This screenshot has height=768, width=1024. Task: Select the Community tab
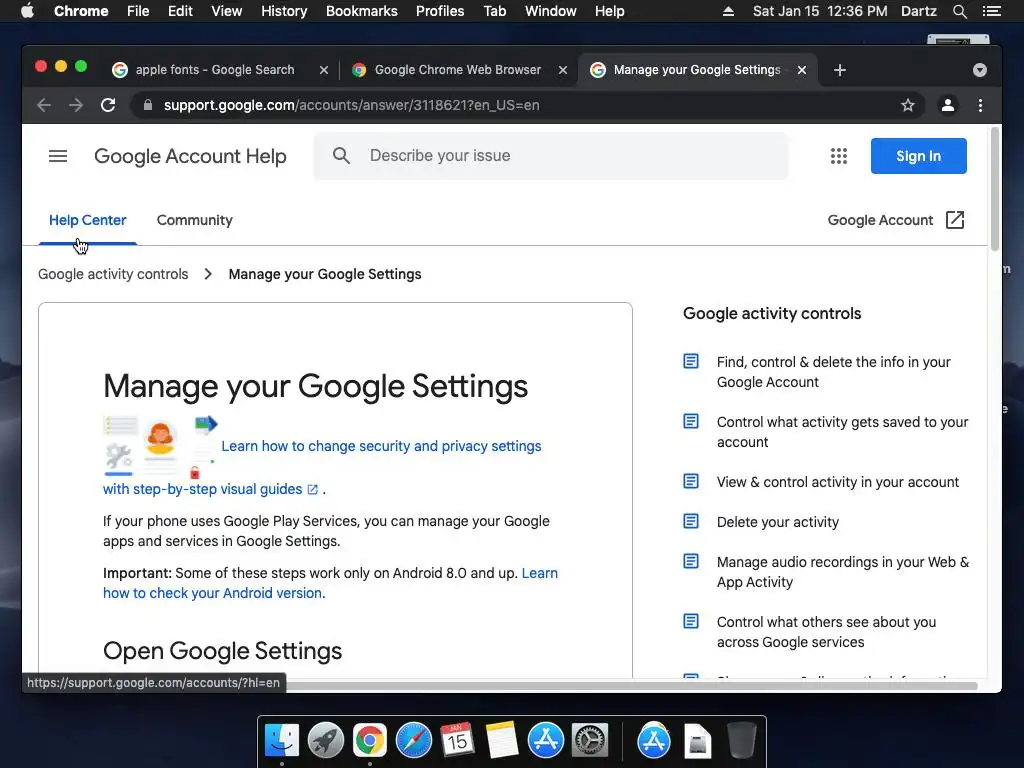point(195,220)
